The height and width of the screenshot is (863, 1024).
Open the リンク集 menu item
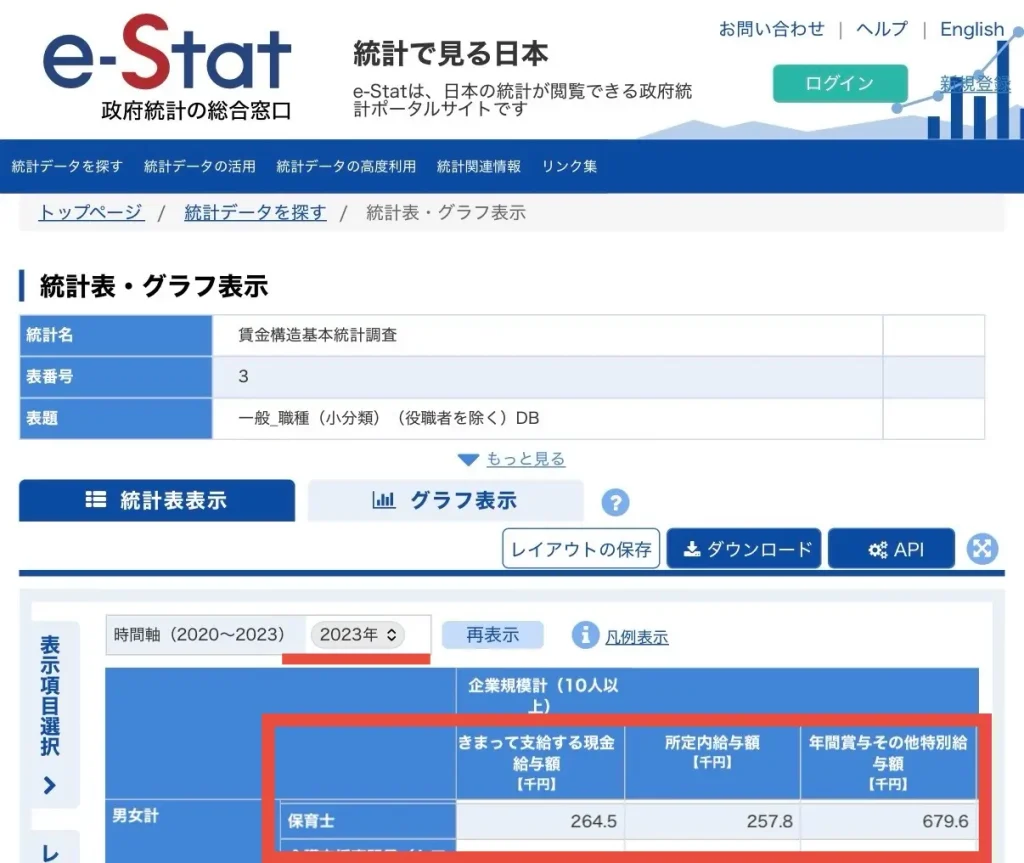[568, 167]
